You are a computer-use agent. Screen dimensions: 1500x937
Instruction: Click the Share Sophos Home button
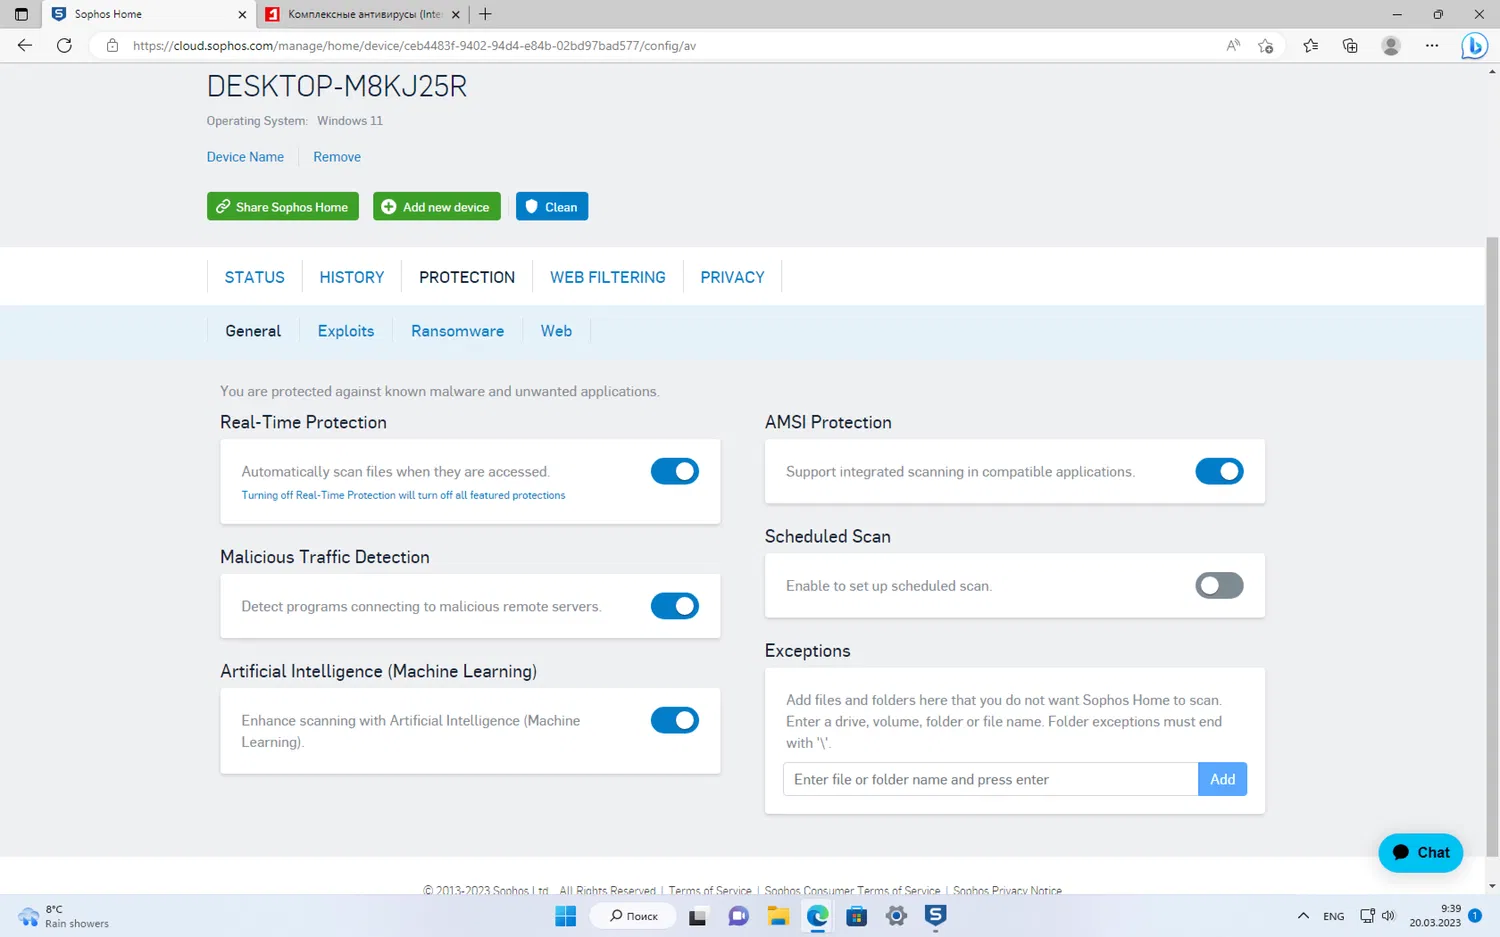tap(283, 207)
